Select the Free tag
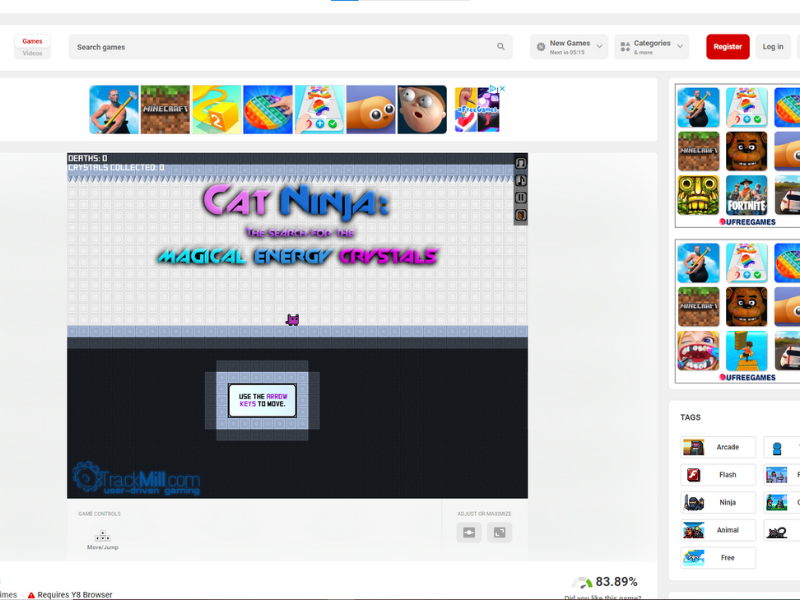 [x=718, y=558]
